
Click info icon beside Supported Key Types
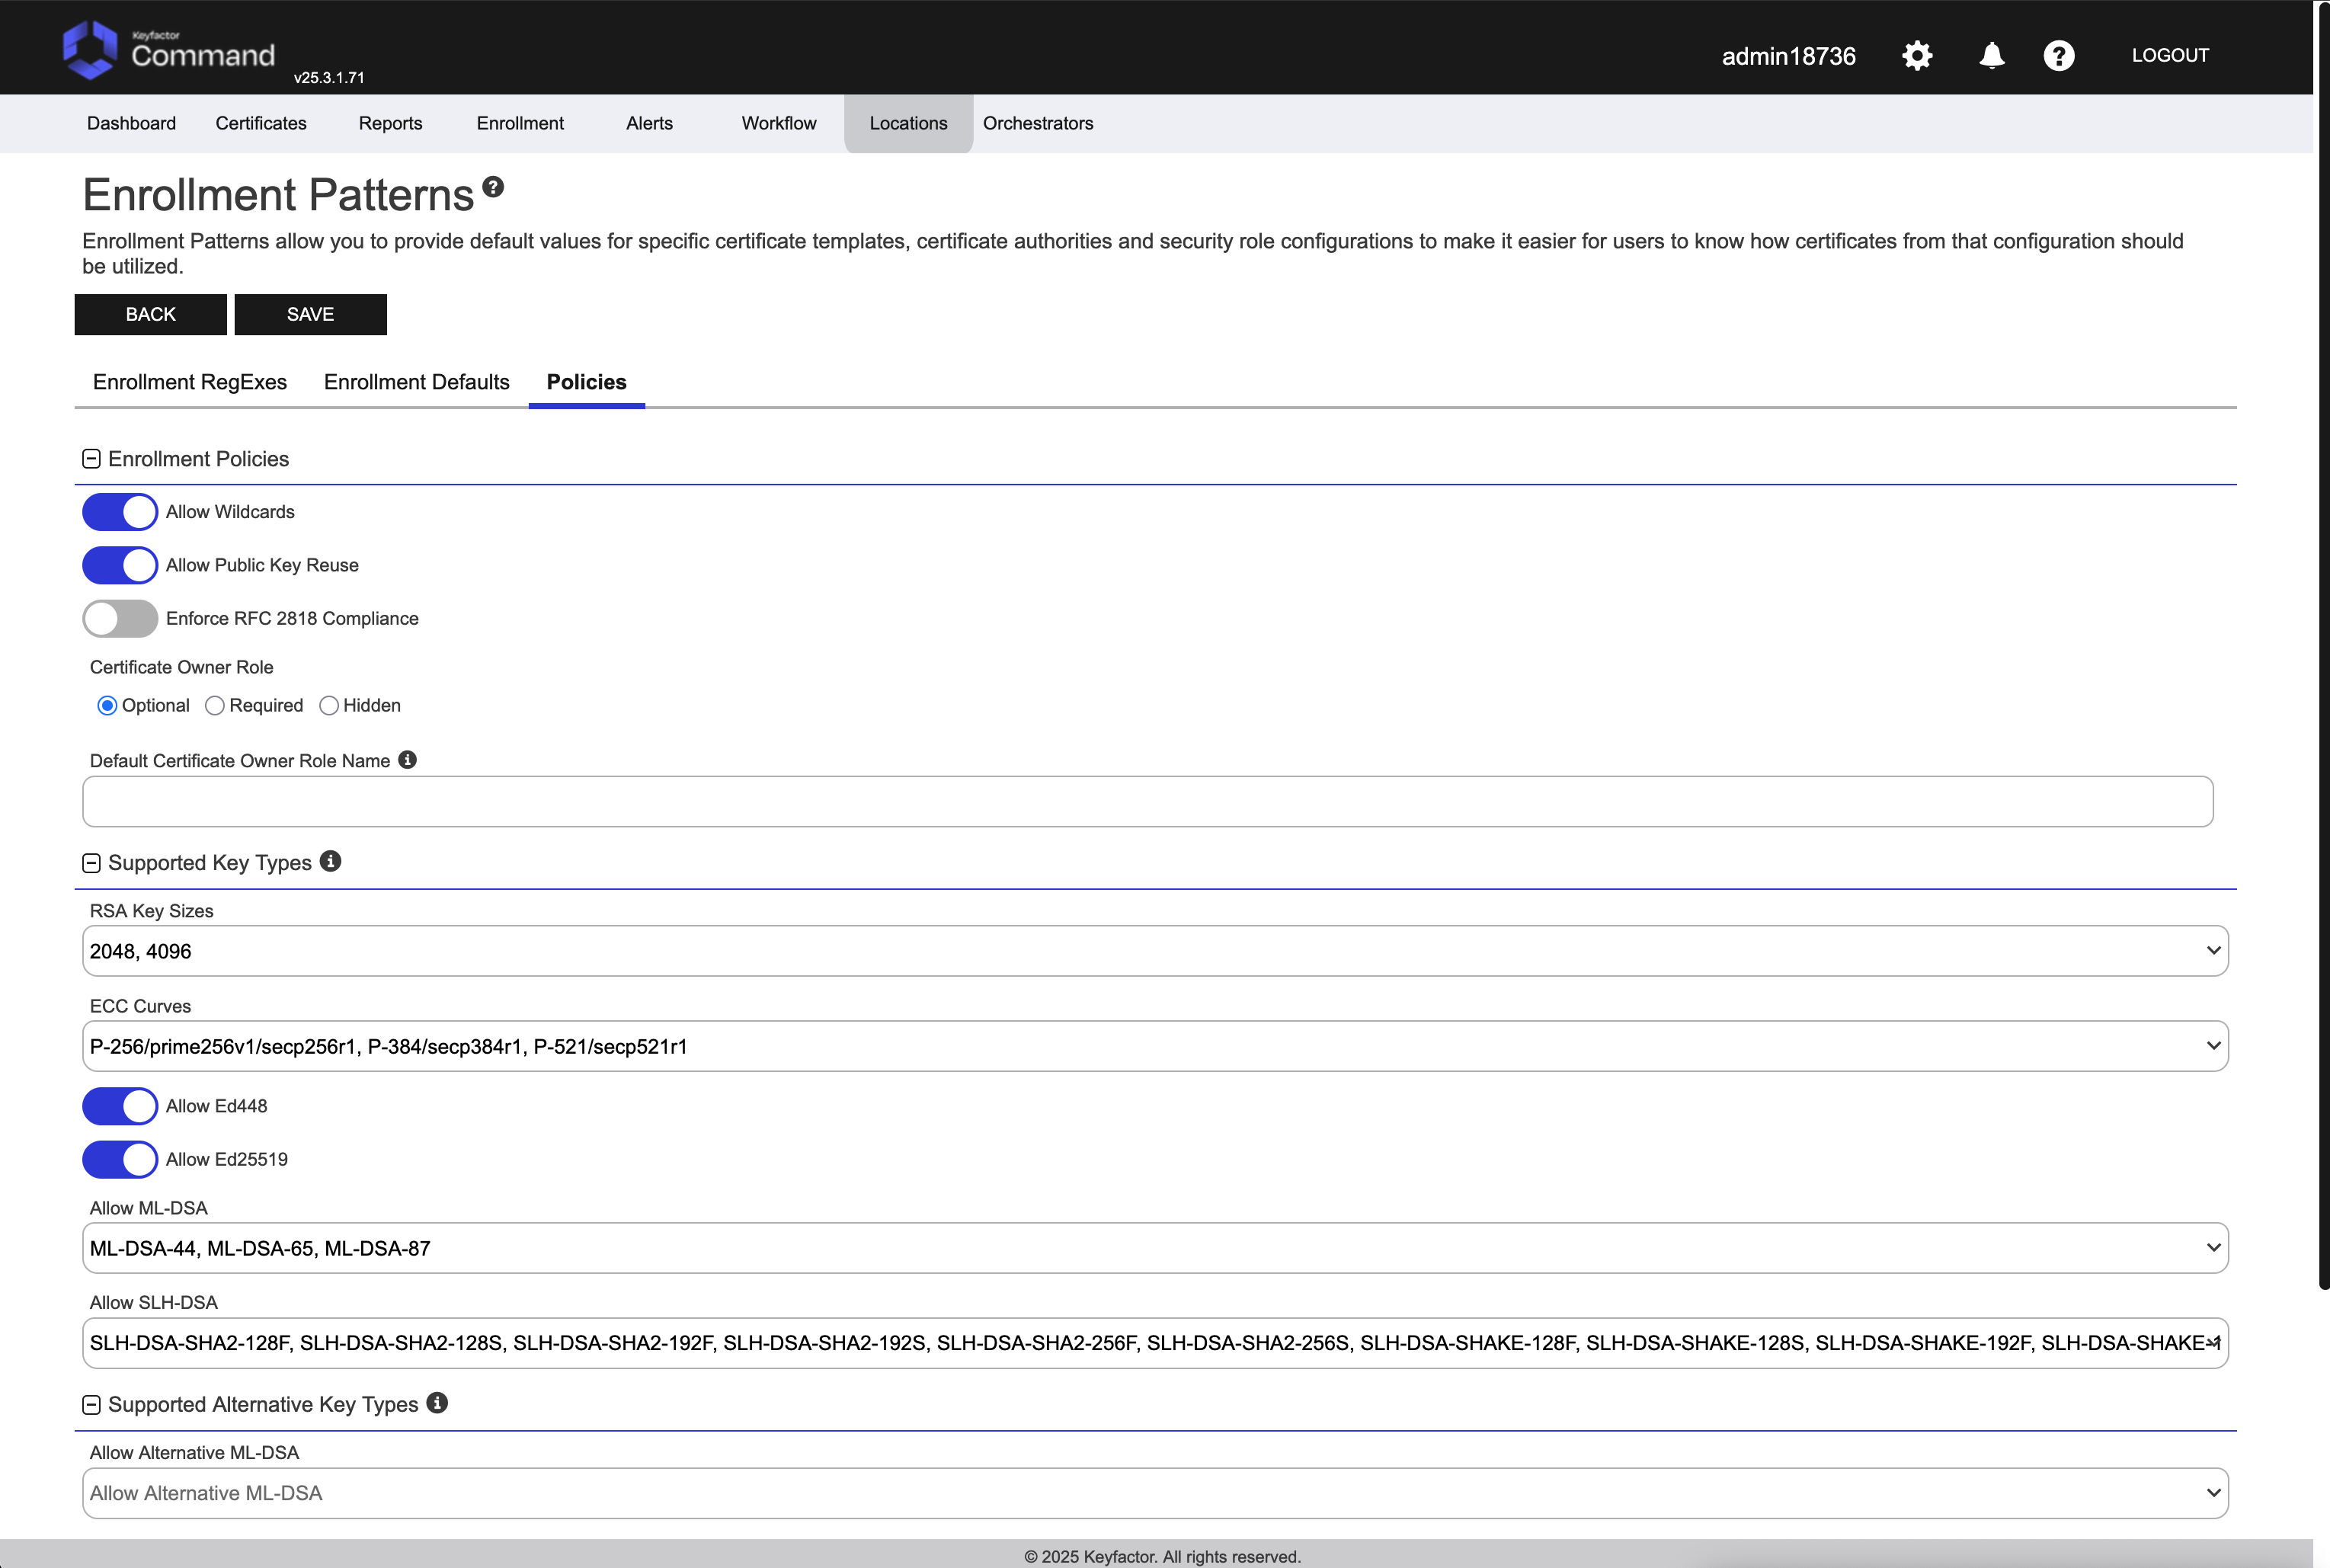point(331,861)
